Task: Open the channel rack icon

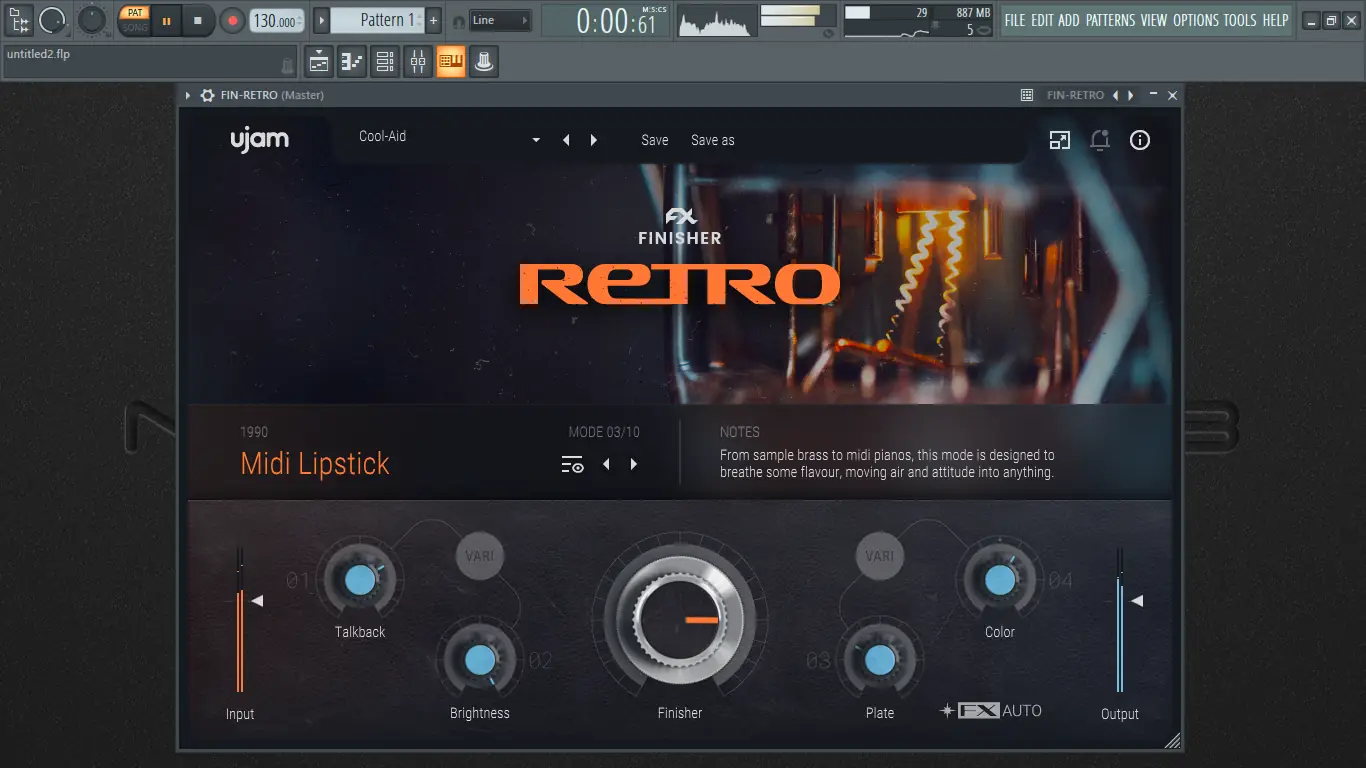Action: tap(385, 62)
